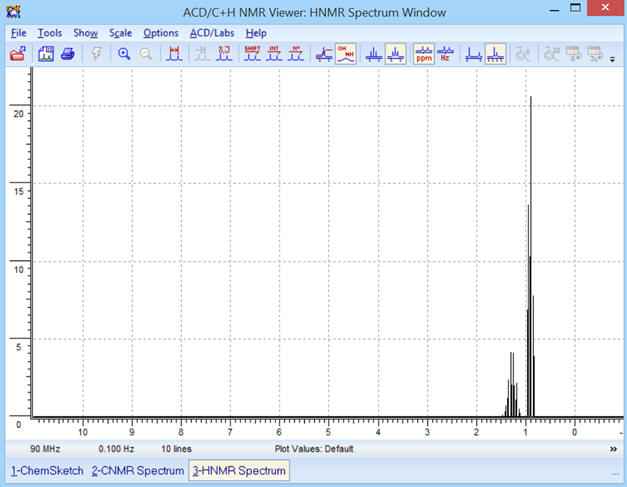Open the Help menu
This screenshot has height=487, width=627.
pyautogui.click(x=256, y=33)
